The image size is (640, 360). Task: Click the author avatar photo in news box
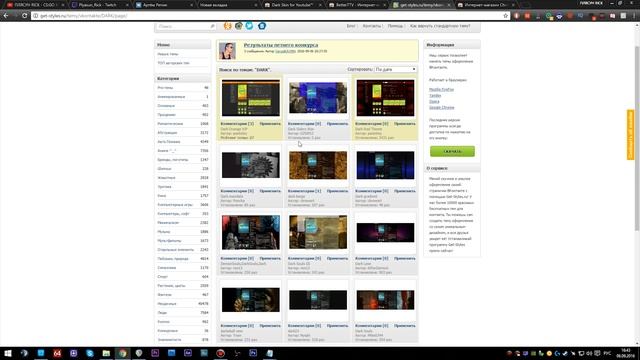227,51
